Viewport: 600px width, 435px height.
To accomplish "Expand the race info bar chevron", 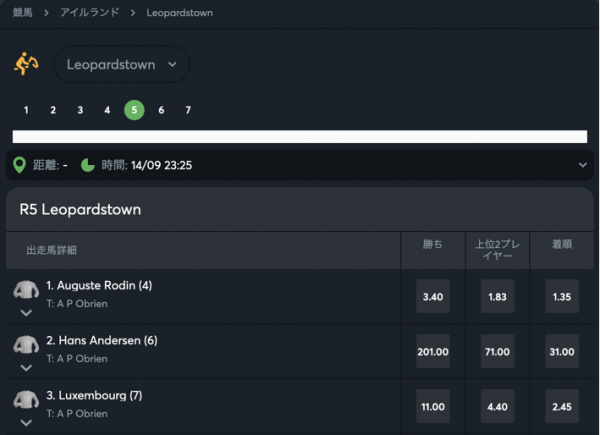I will 583,165.
